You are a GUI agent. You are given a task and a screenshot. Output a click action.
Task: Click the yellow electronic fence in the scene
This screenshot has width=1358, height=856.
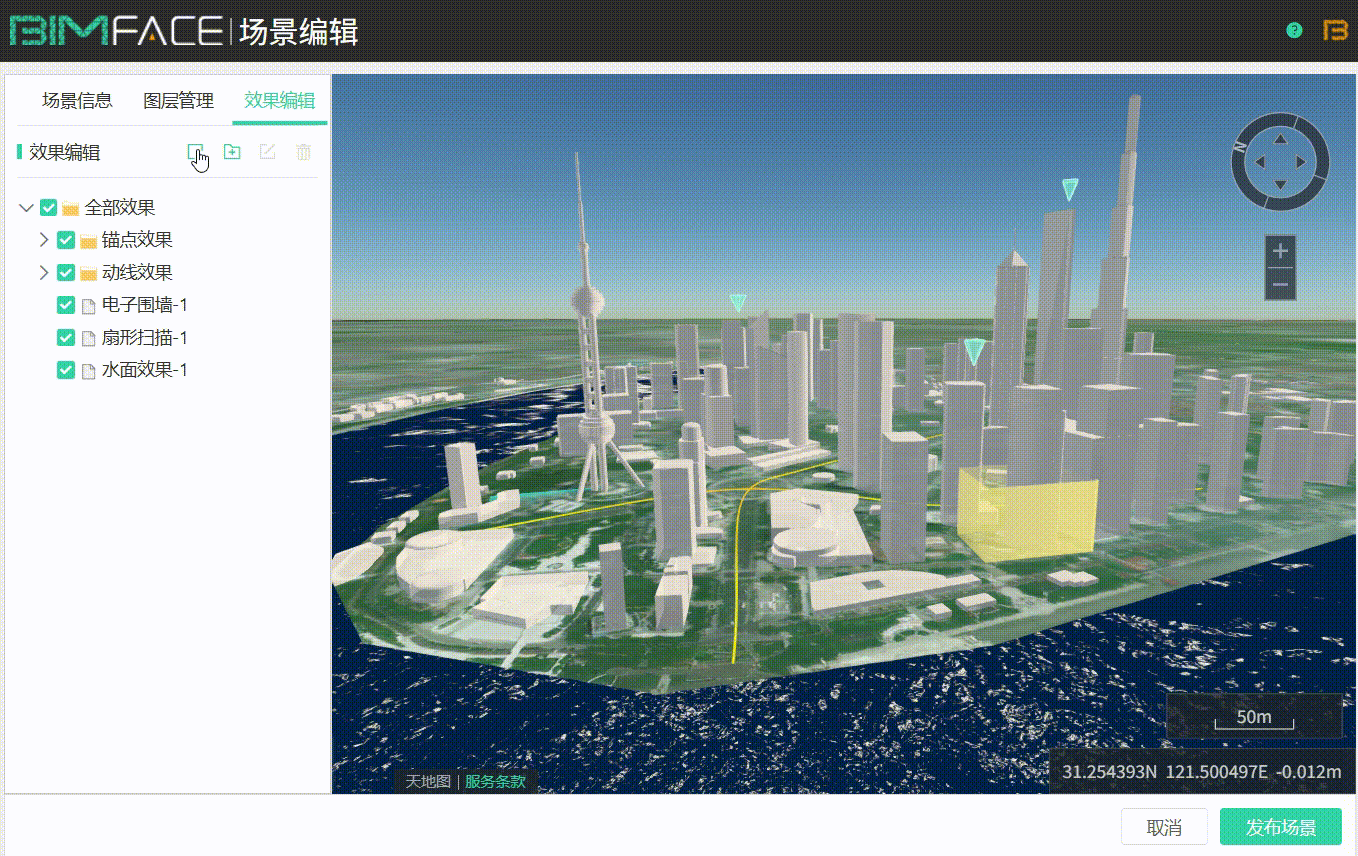pyautogui.click(x=1027, y=517)
